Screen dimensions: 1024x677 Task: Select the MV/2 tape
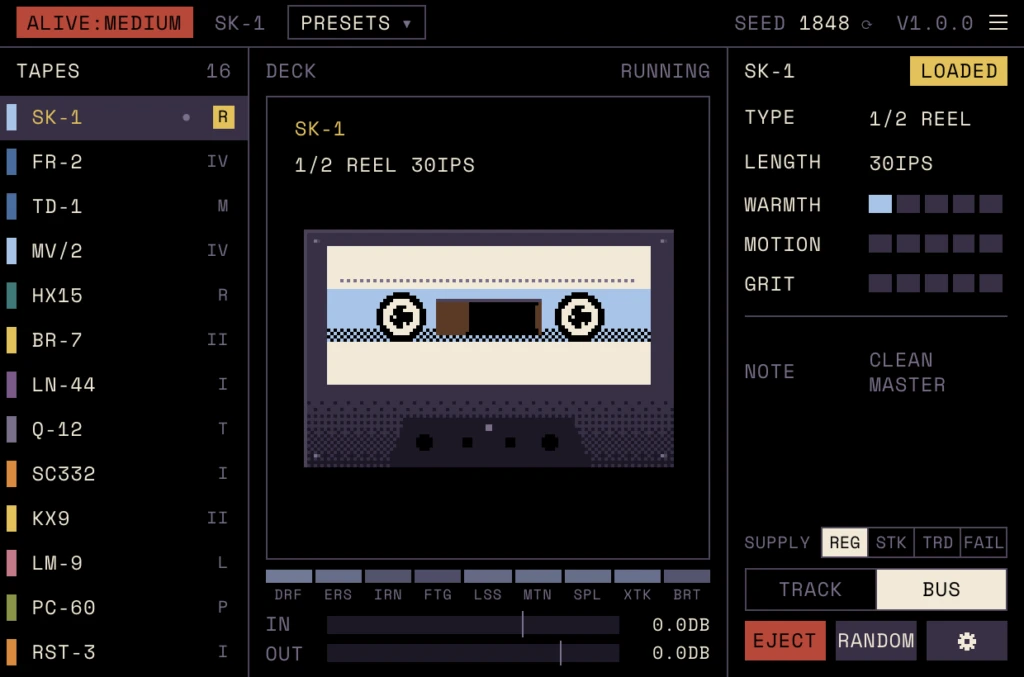pyautogui.click(x=124, y=251)
